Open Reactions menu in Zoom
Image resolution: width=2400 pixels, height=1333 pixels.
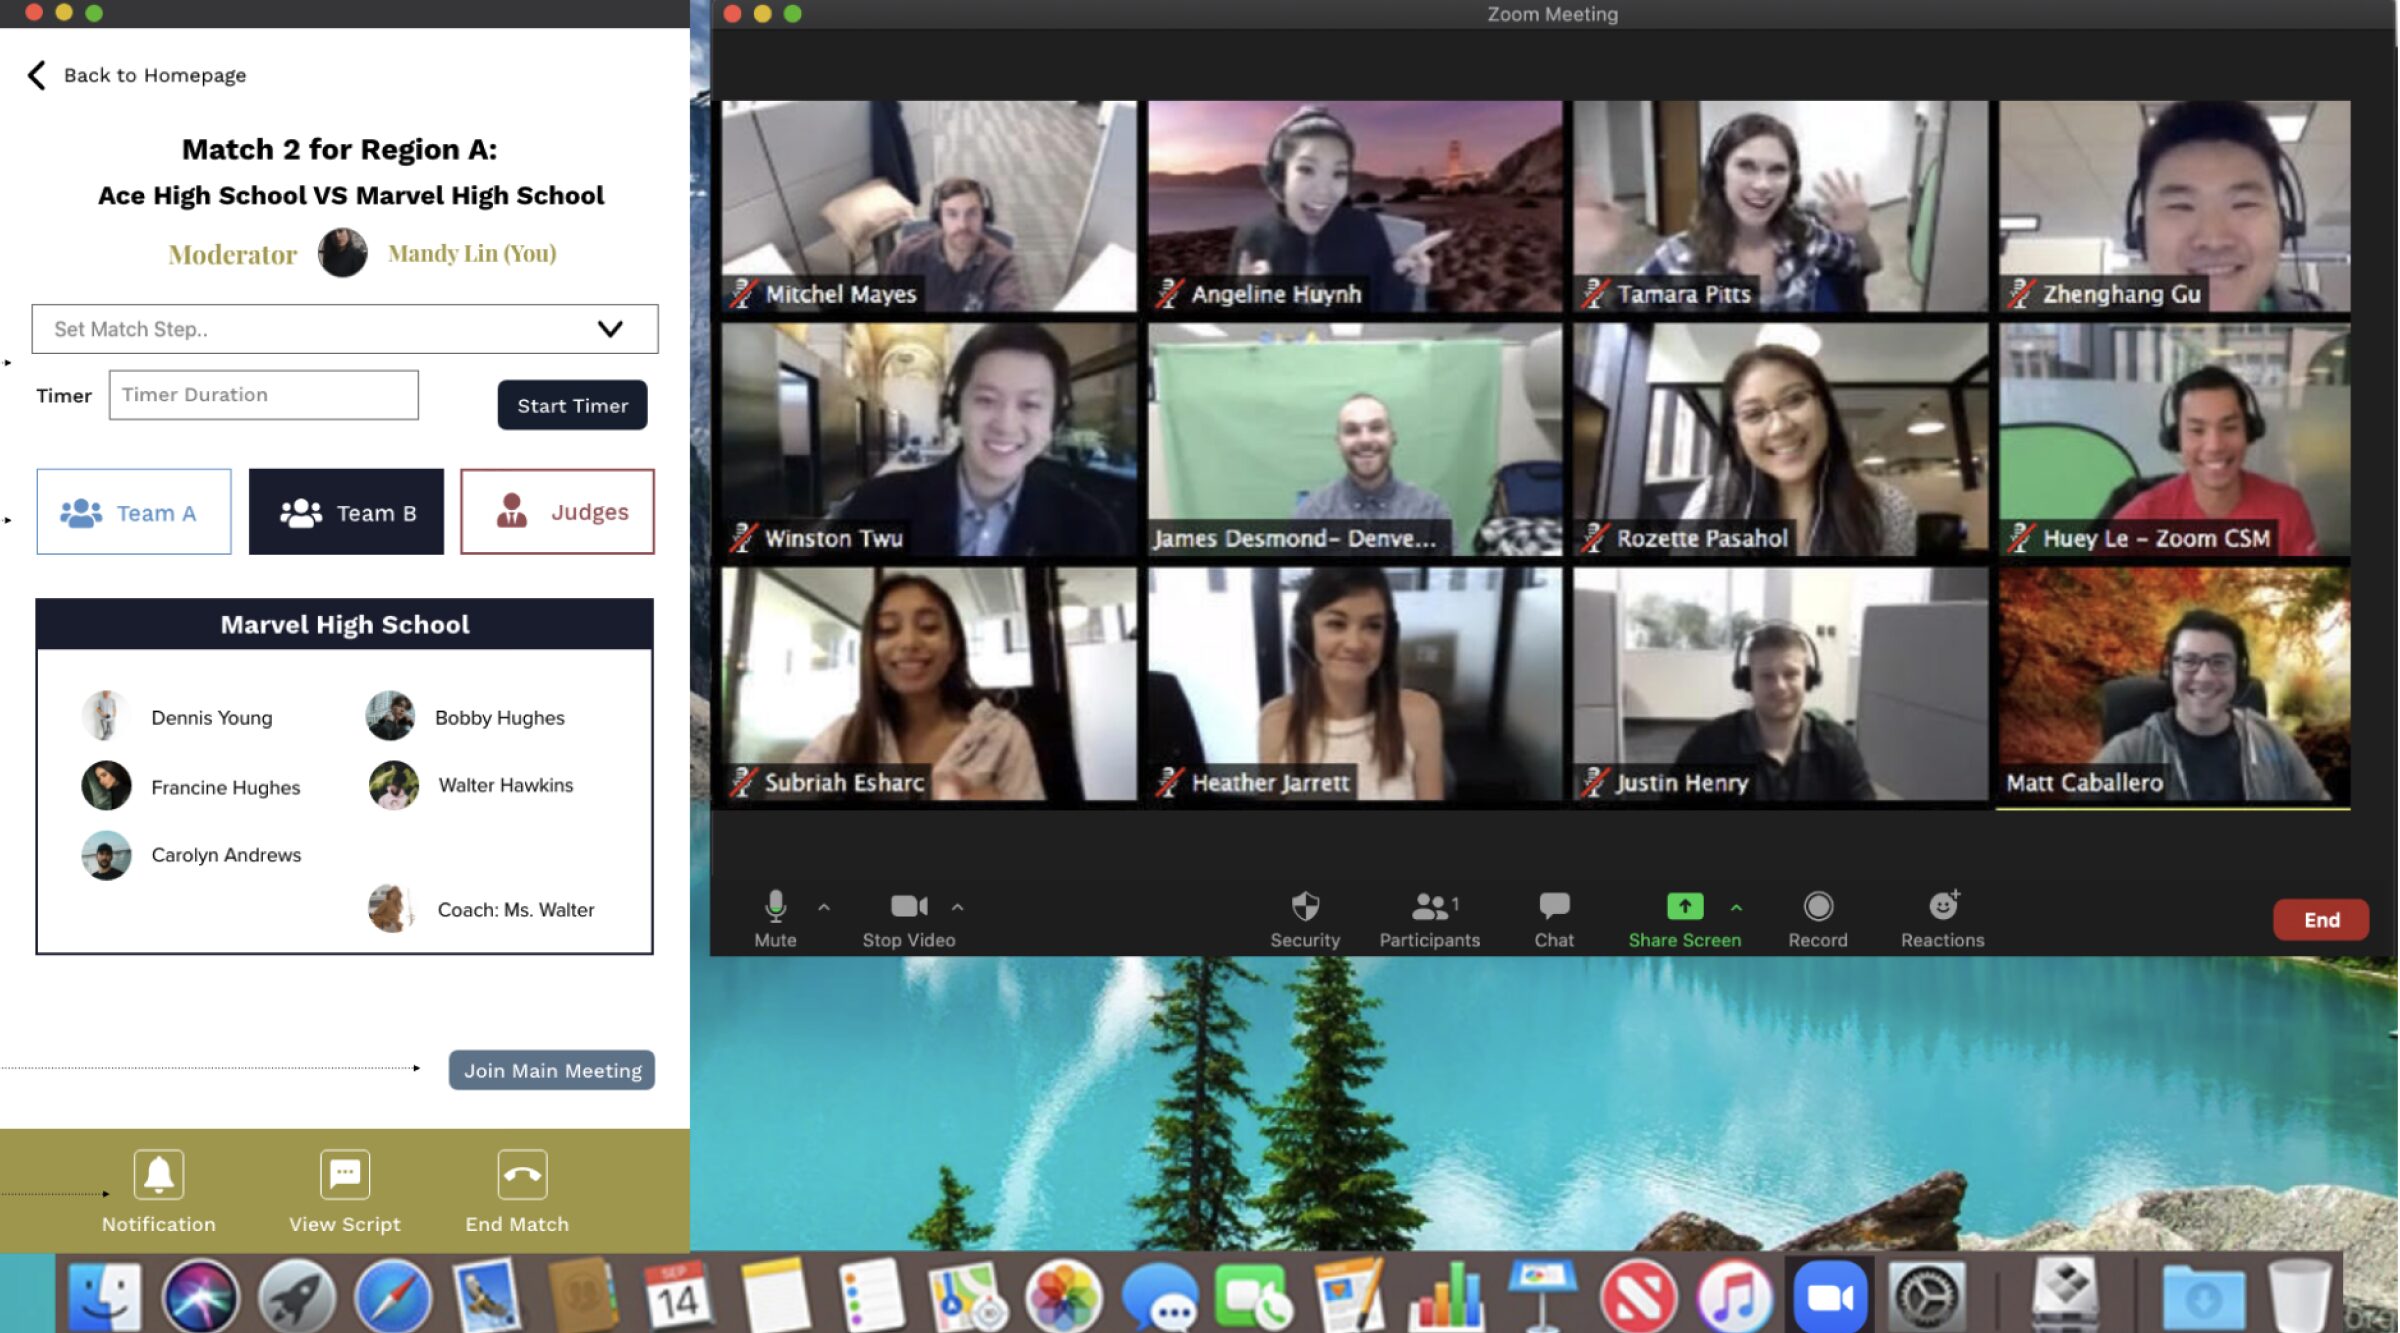point(1942,916)
